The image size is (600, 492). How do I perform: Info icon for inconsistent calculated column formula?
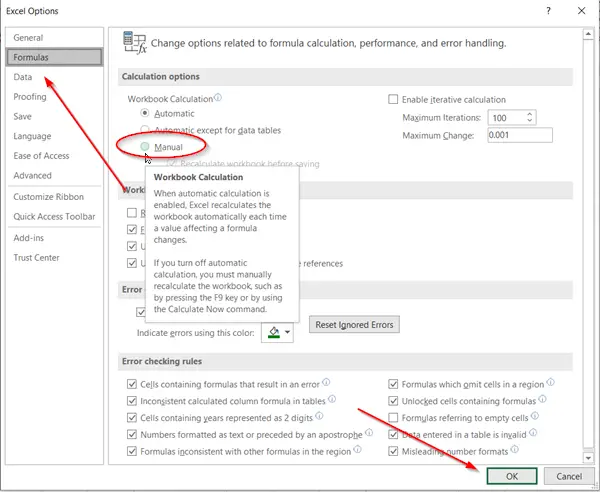click(x=332, y=399)
